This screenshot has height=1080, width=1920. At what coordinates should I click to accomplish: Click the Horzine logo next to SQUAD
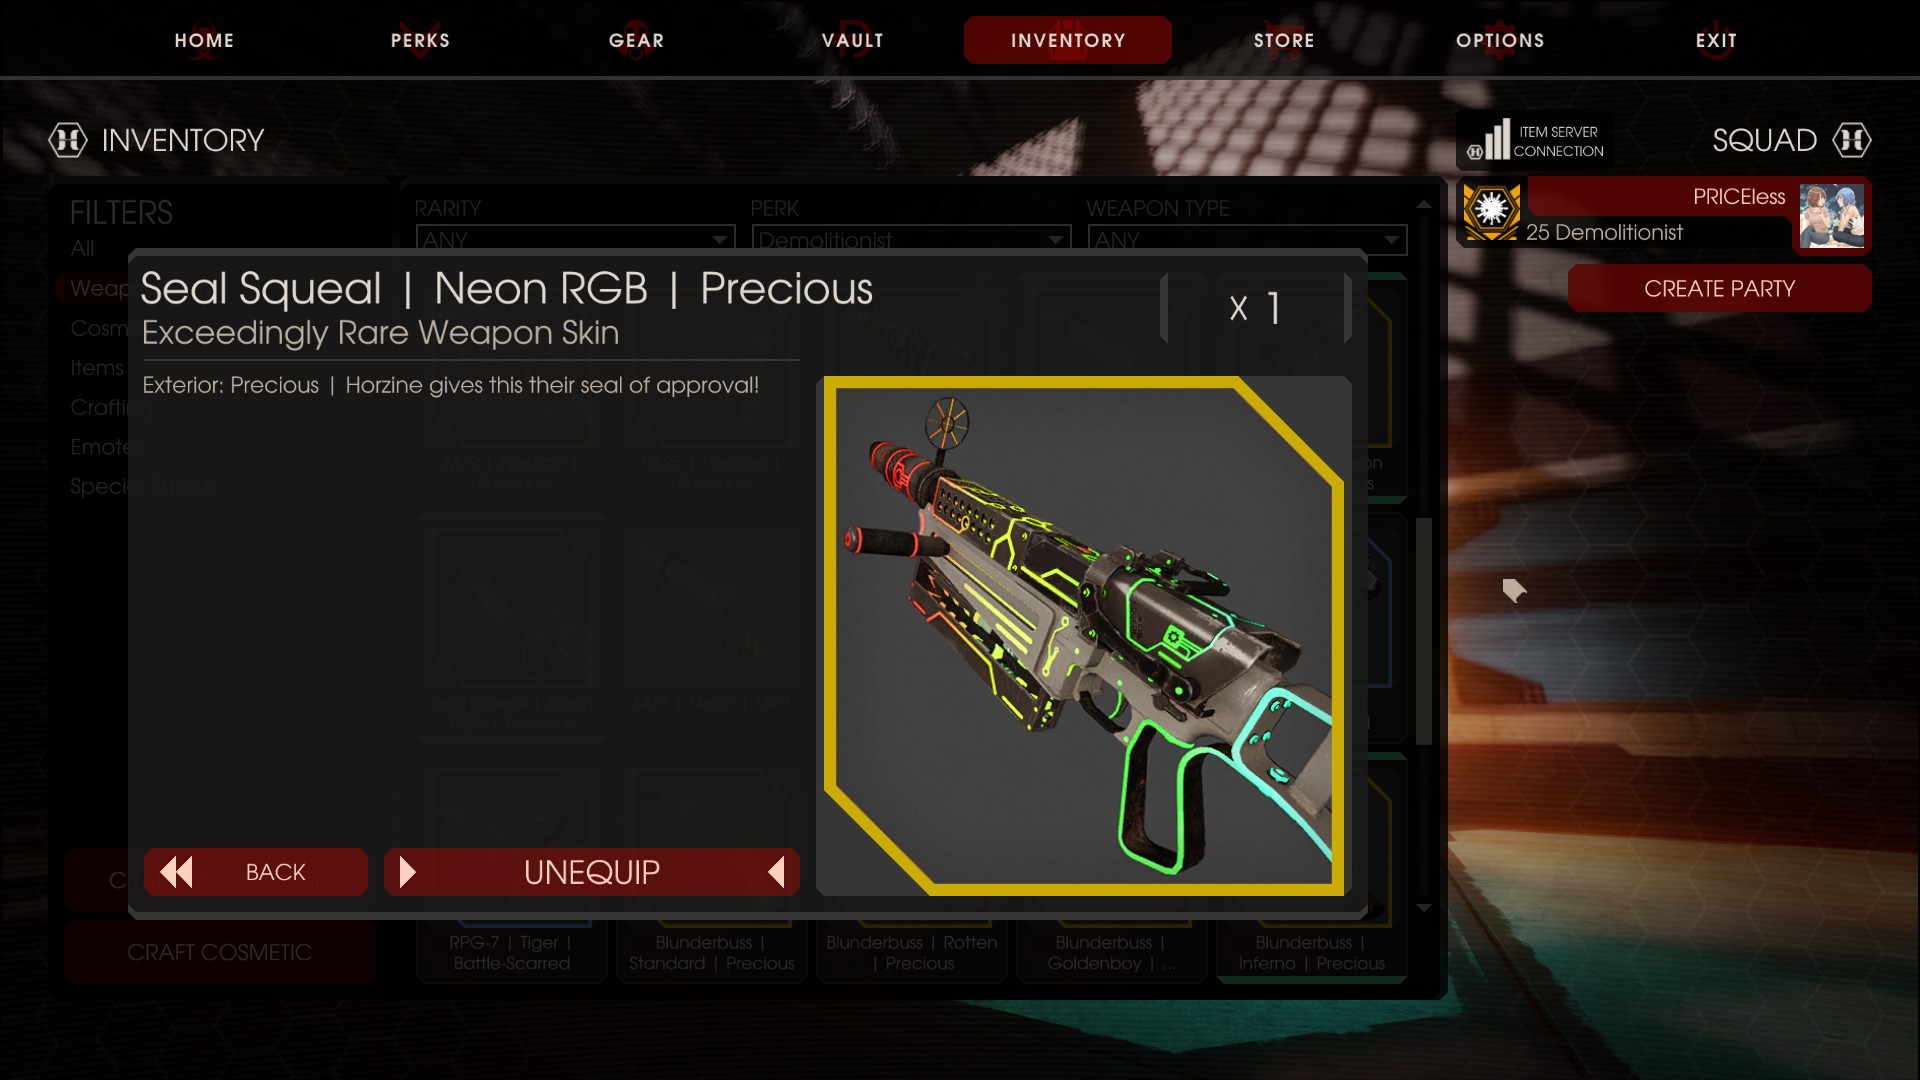(1851, 140)
